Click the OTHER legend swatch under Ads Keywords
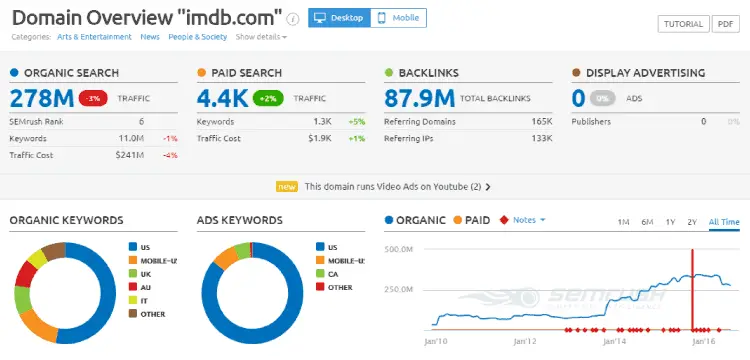The width and height of the screenshot is (750, 360). tap(320, 287)
